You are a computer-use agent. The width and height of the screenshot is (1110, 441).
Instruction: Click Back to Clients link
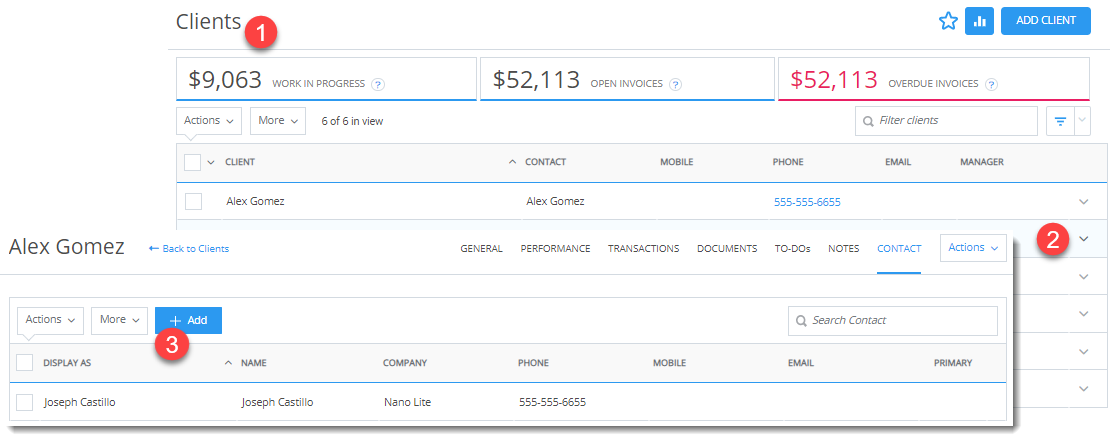[189, 249]
